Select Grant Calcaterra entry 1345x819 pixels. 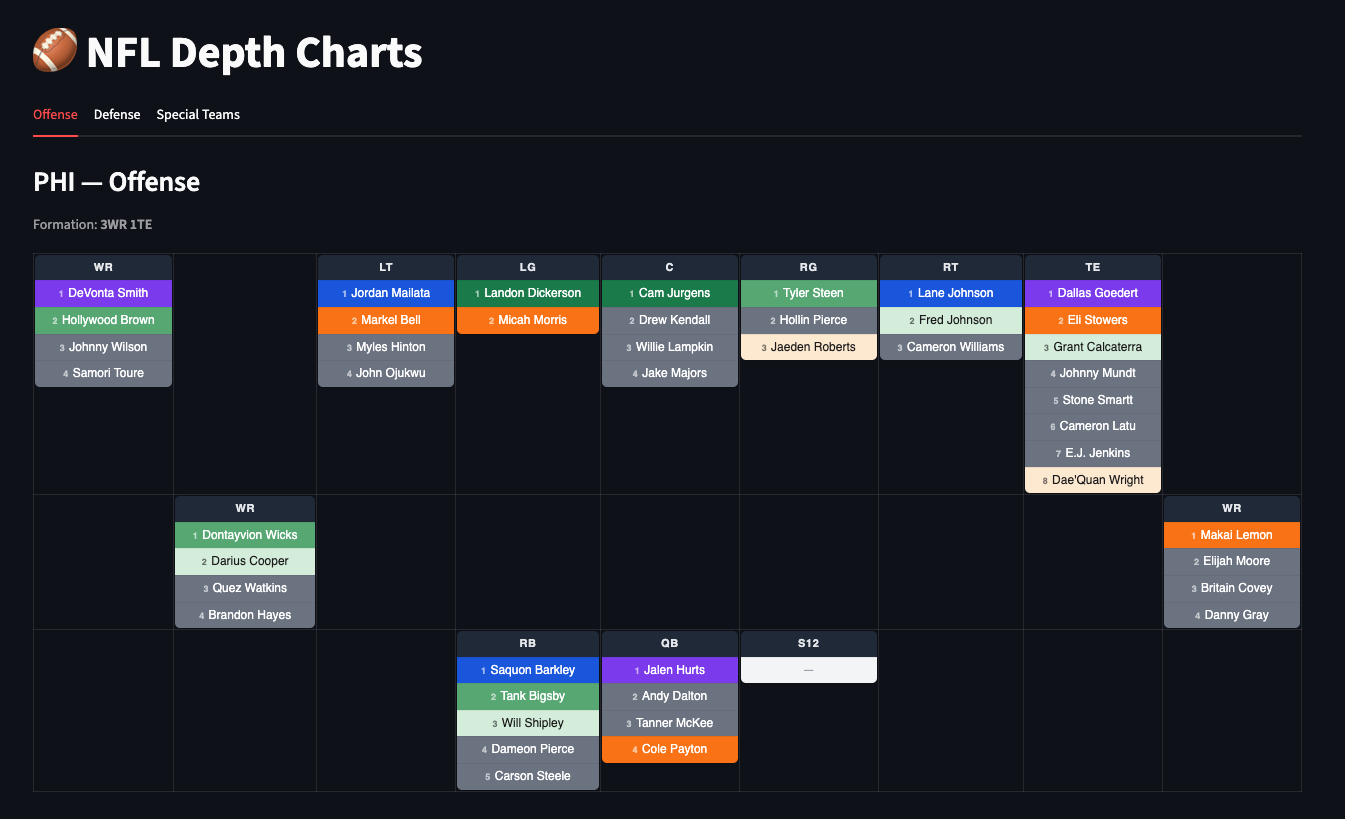tap(1093, 347)
